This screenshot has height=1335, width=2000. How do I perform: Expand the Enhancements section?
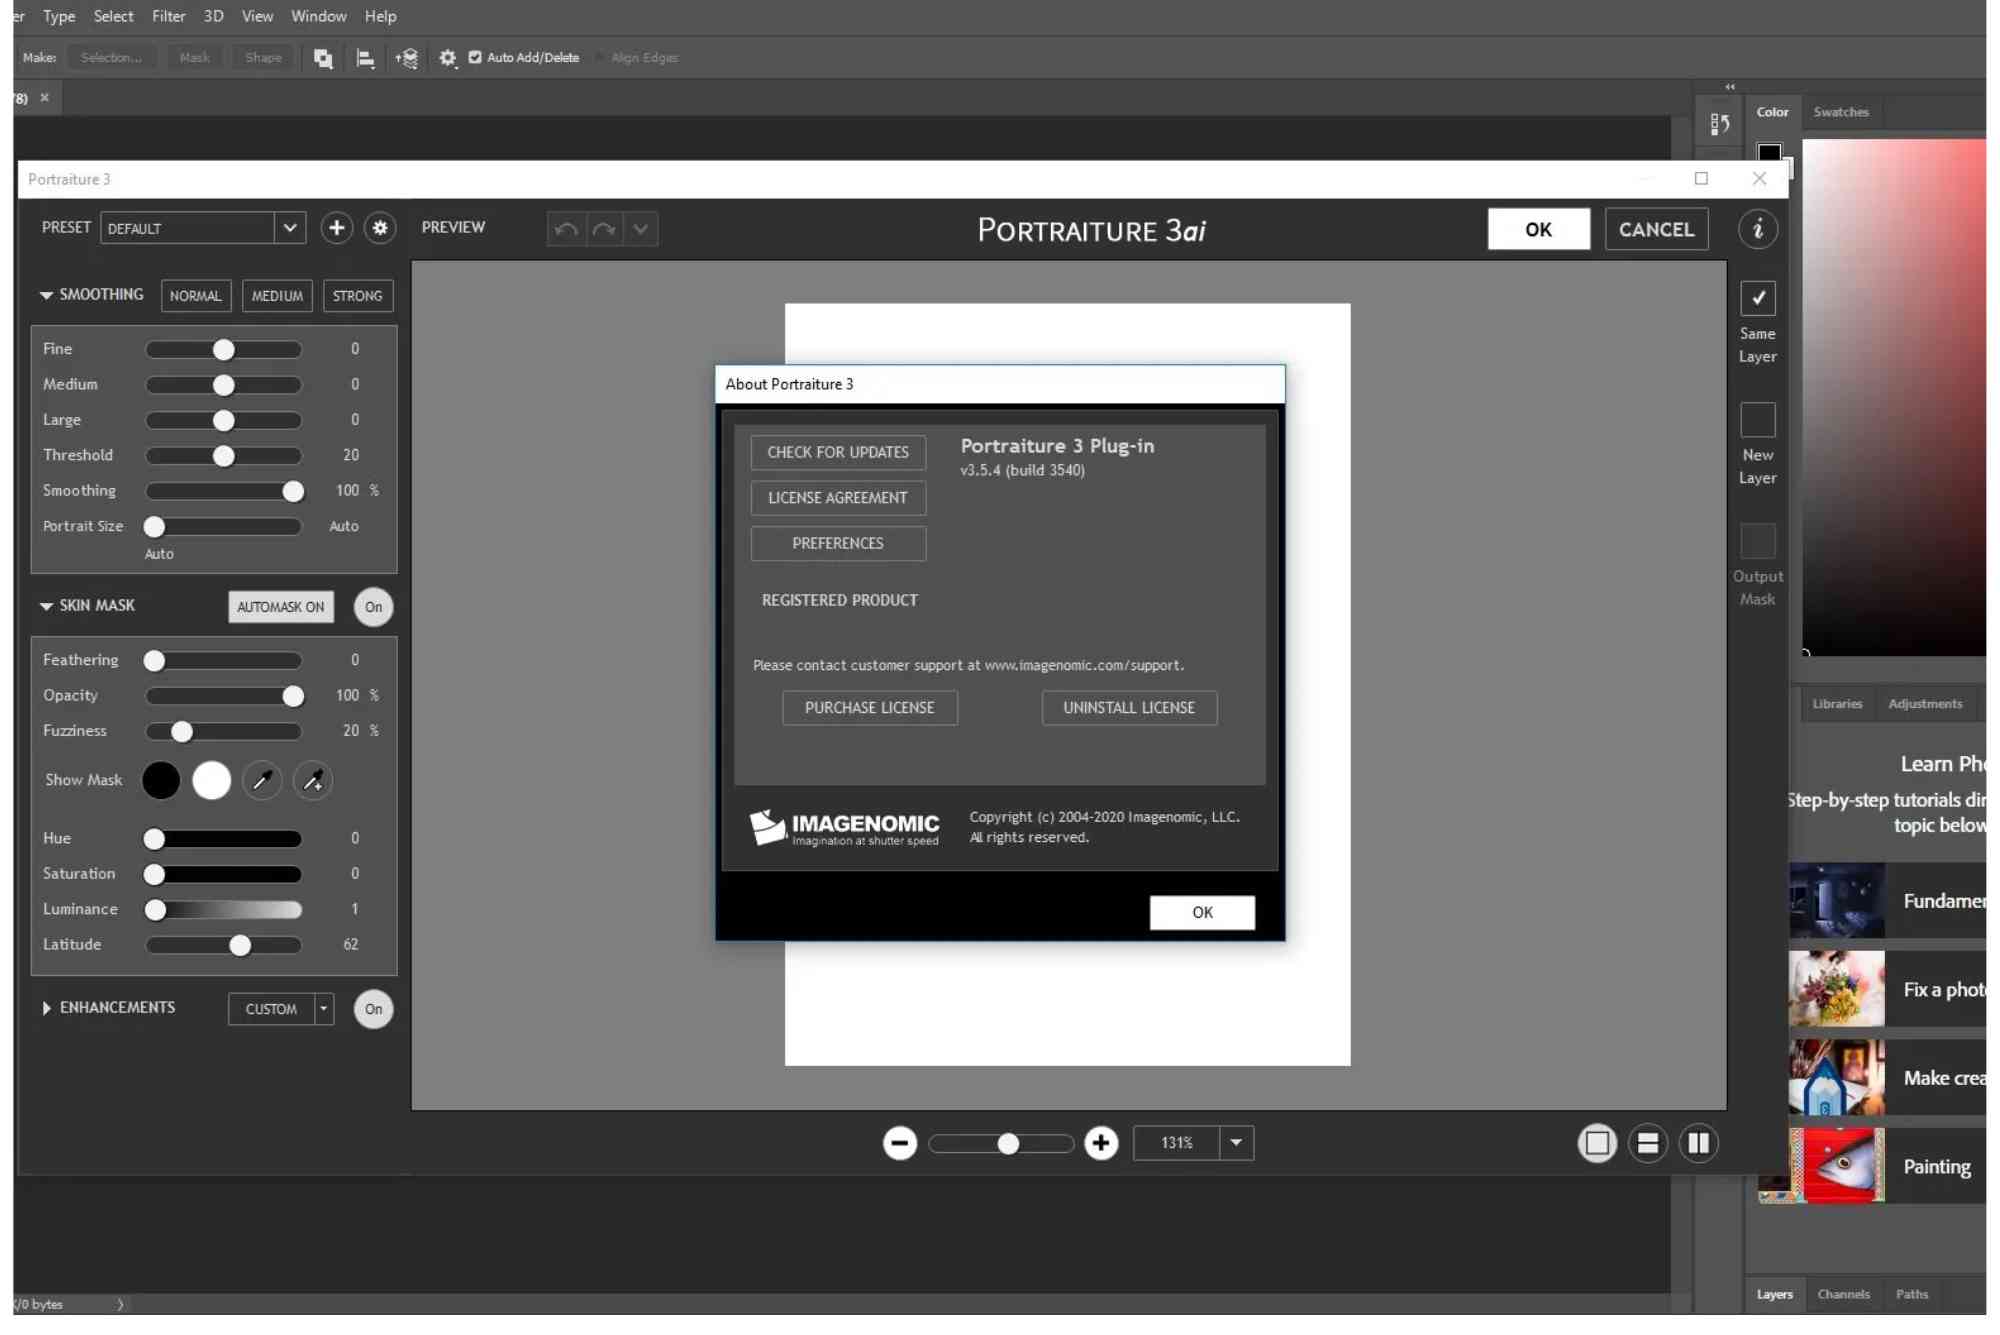46,1009
